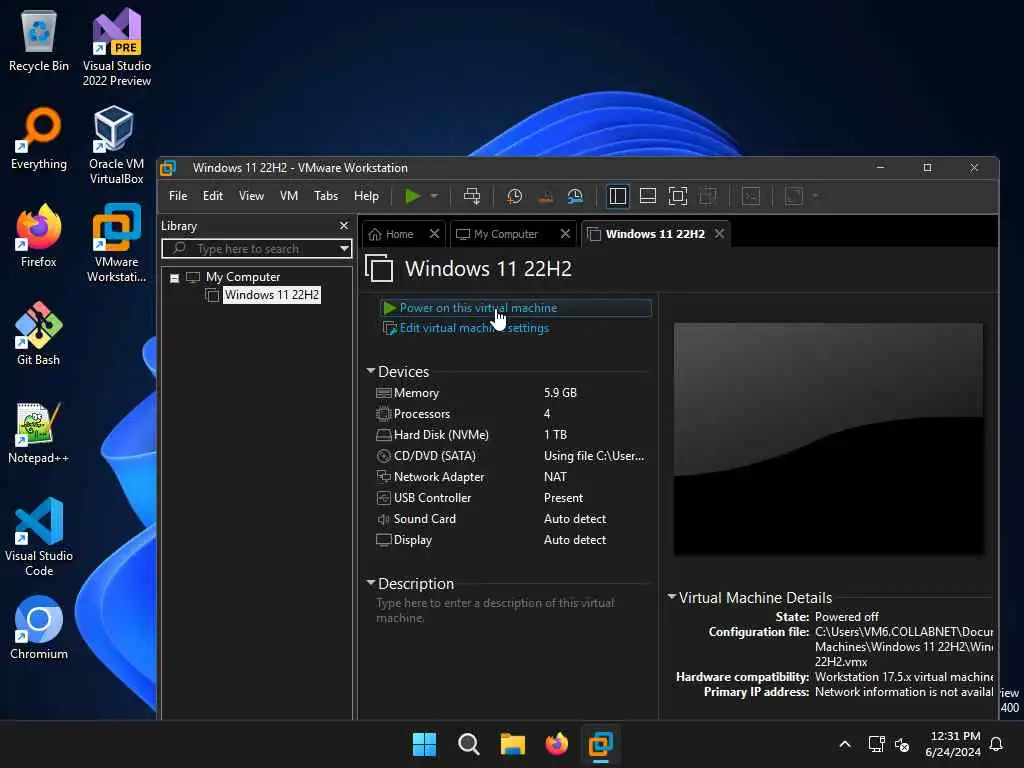Click the Recycle Bin desktop icon
This screenshot has width=1024, height=768.
(x=39, y=40)
